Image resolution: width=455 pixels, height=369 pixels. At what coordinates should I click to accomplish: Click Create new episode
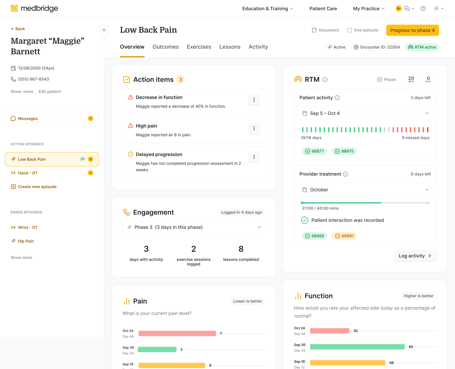pyautogui.click(x=34, y=187)
